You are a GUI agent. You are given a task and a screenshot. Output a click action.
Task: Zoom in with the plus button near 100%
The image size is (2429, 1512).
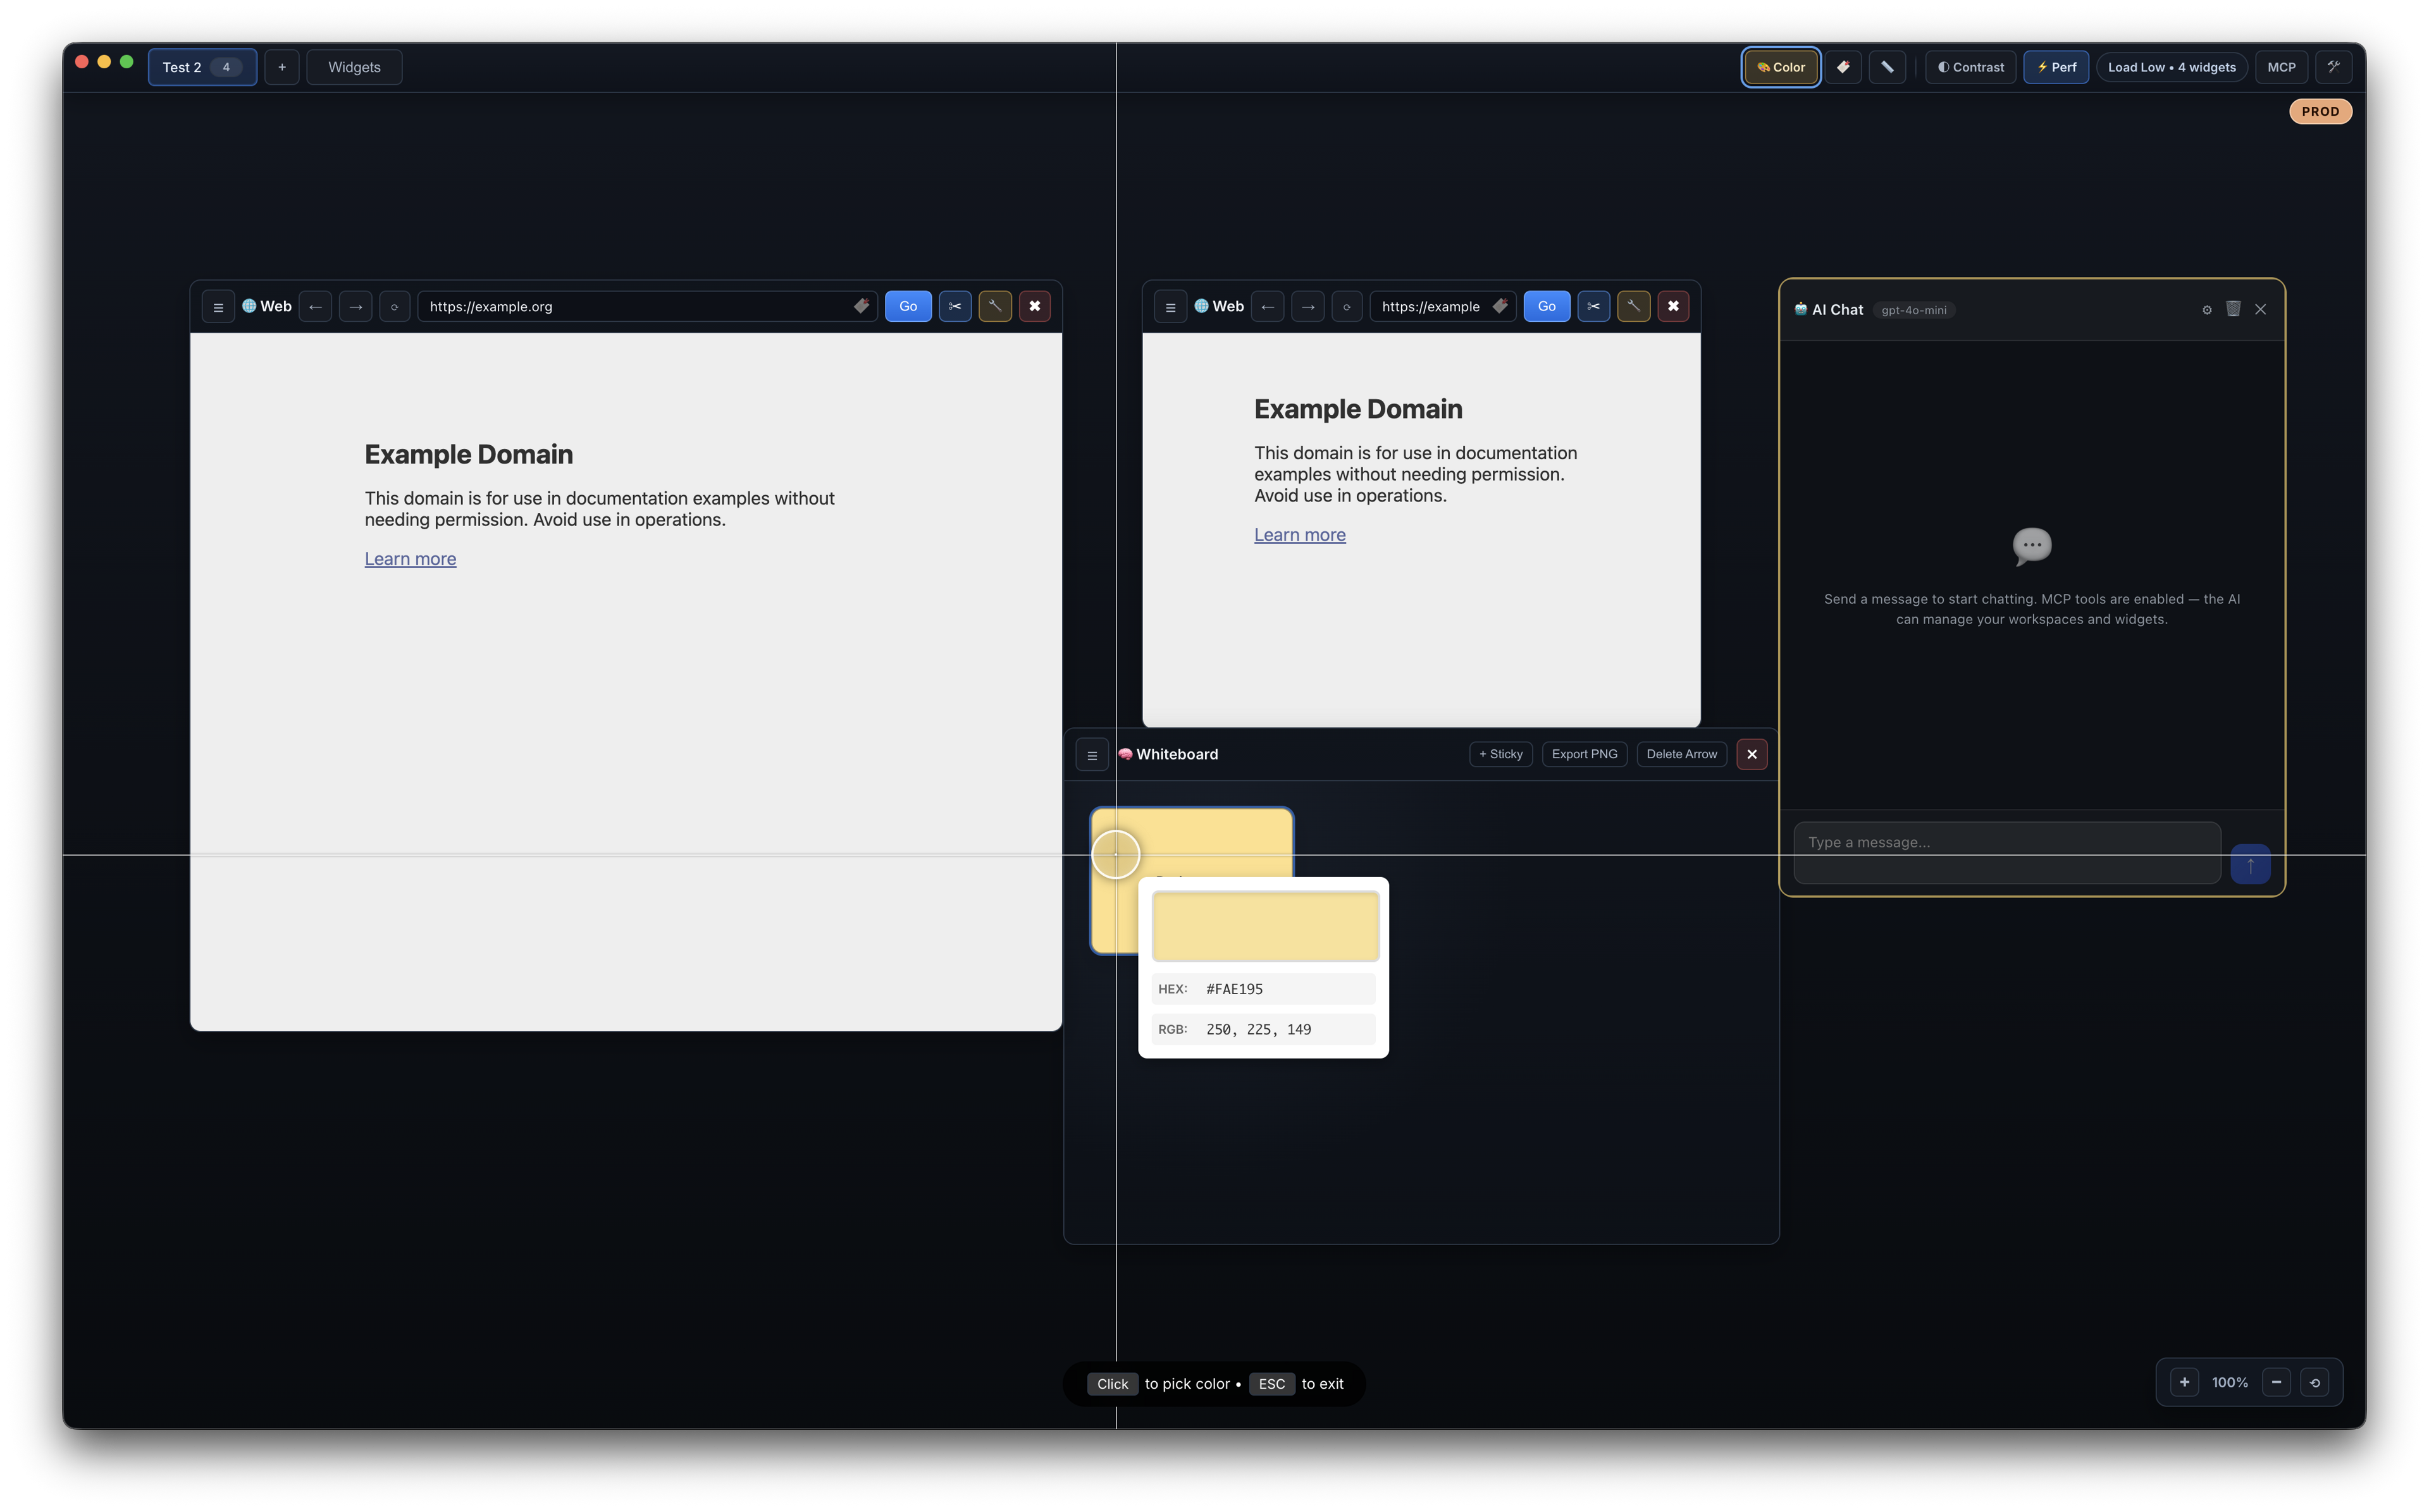click(x=2184, y=1382)
